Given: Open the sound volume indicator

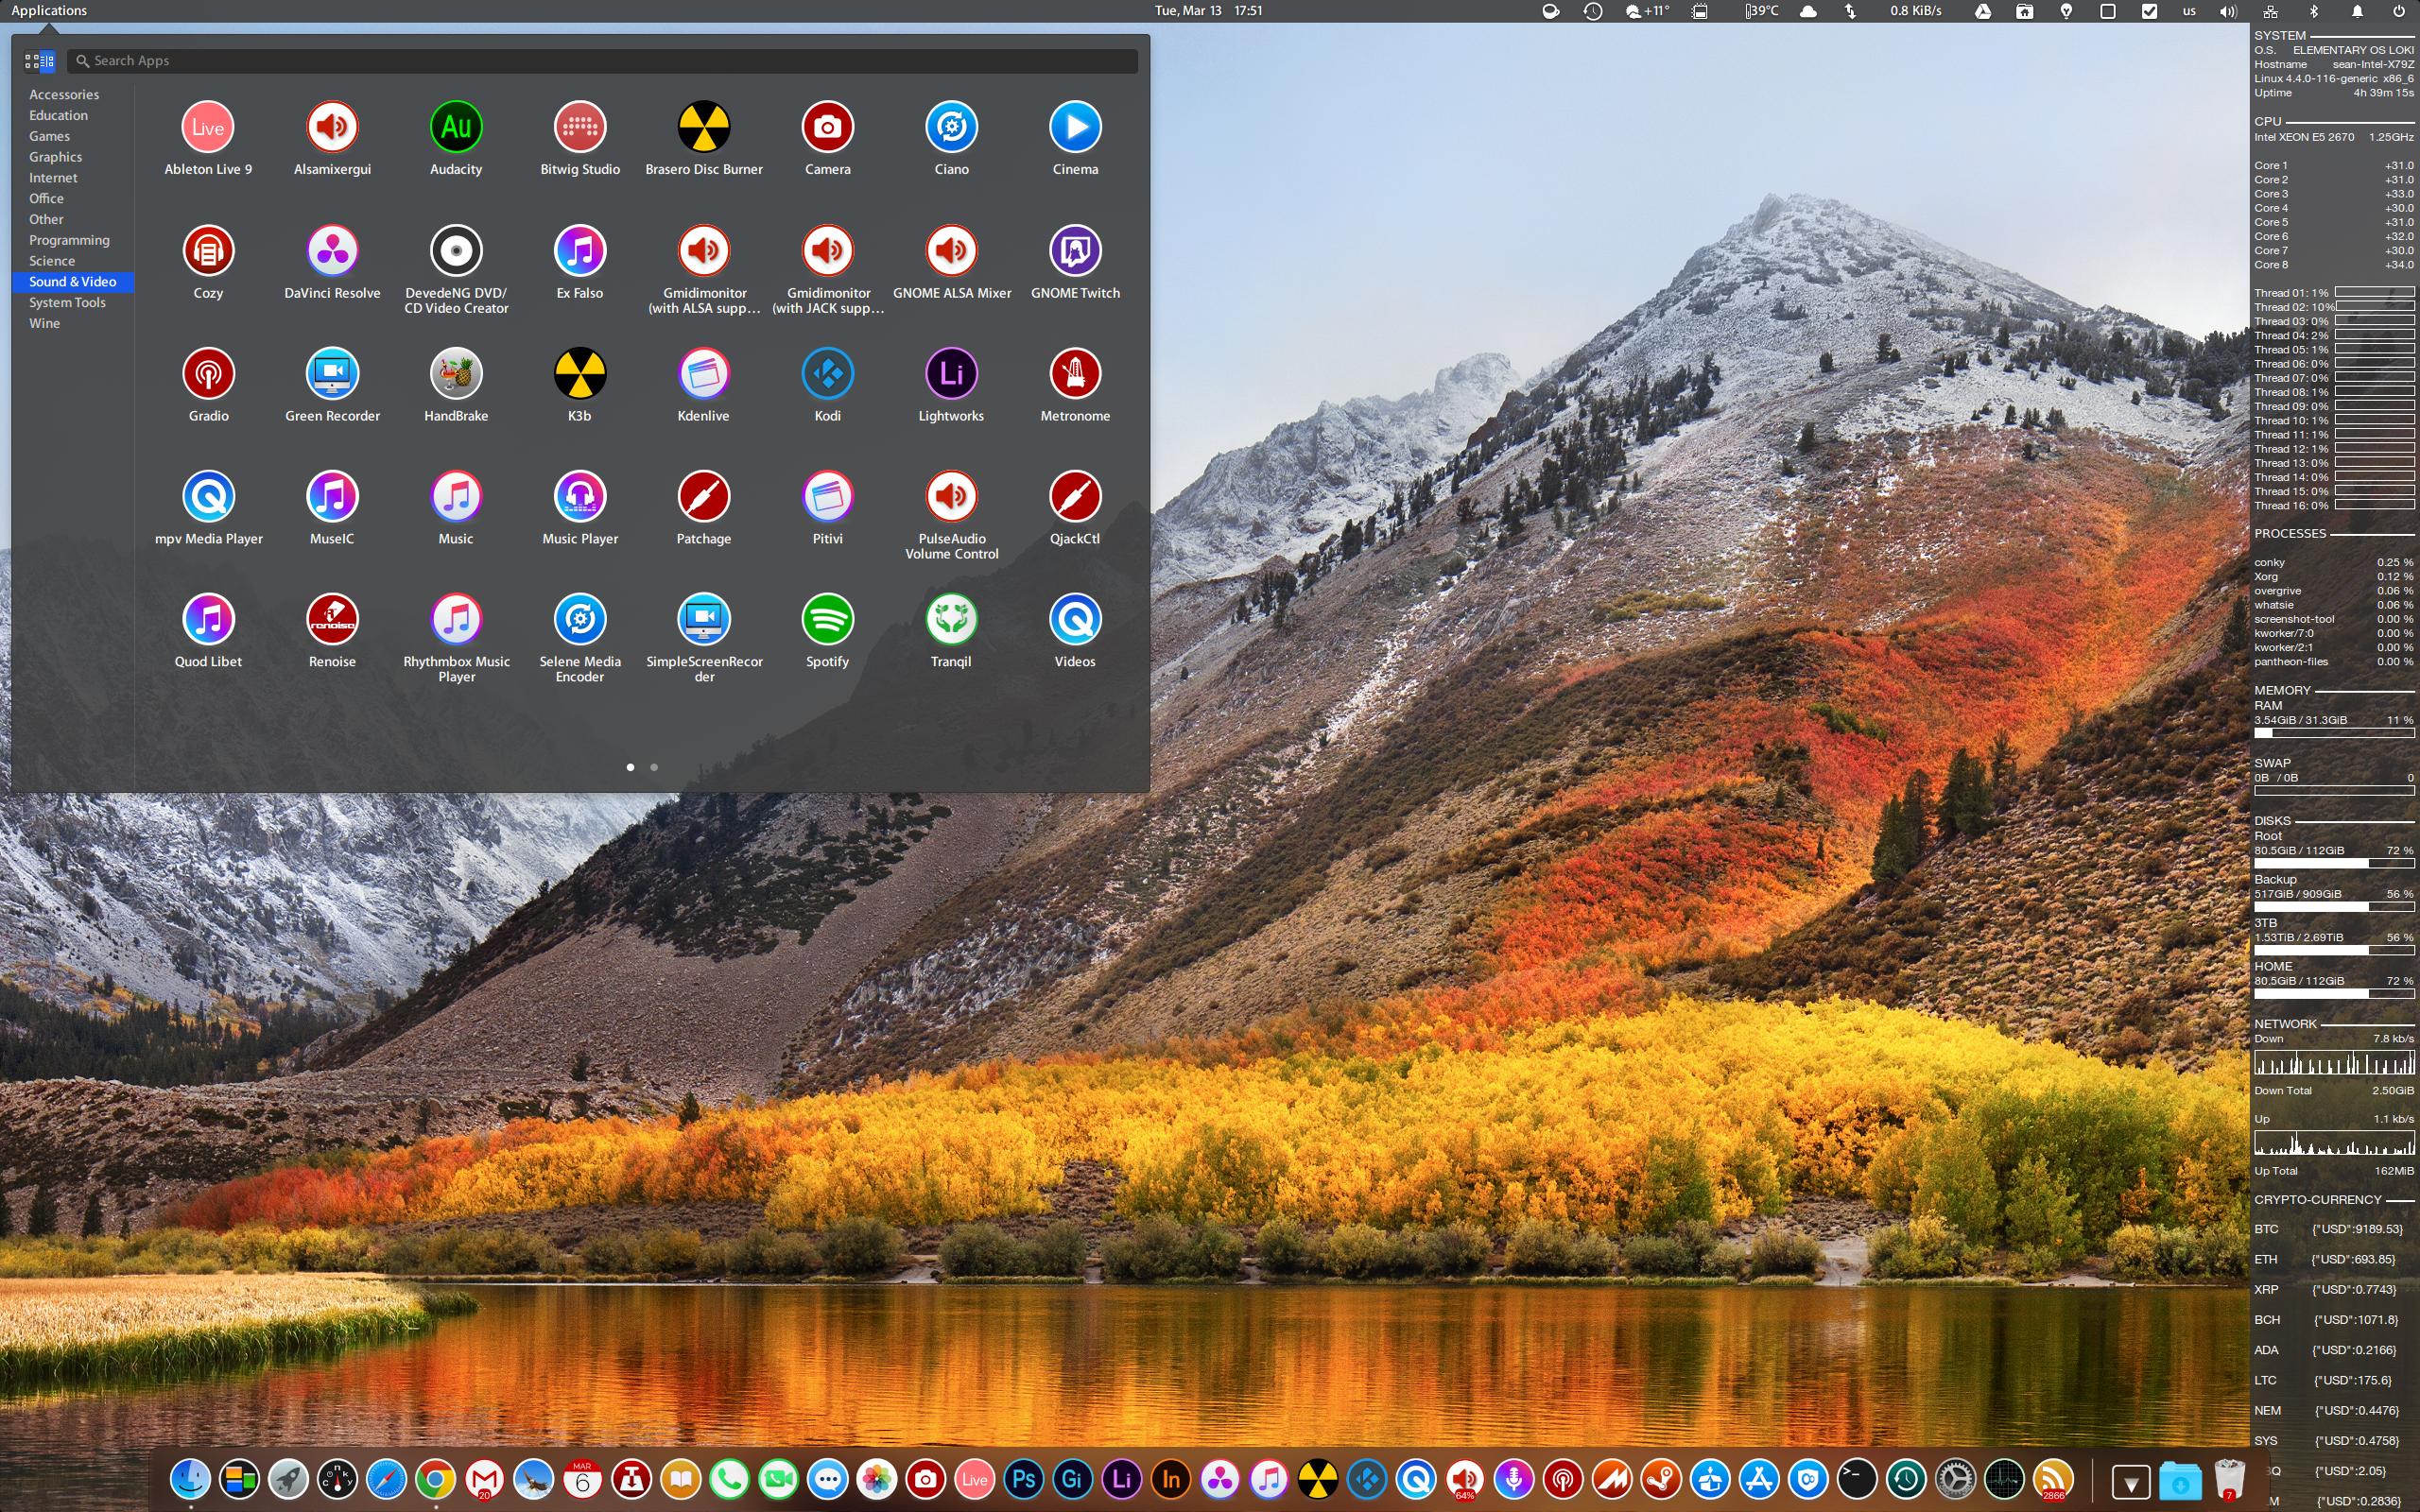Looking at the screenshot, I should coord(2228,11).
